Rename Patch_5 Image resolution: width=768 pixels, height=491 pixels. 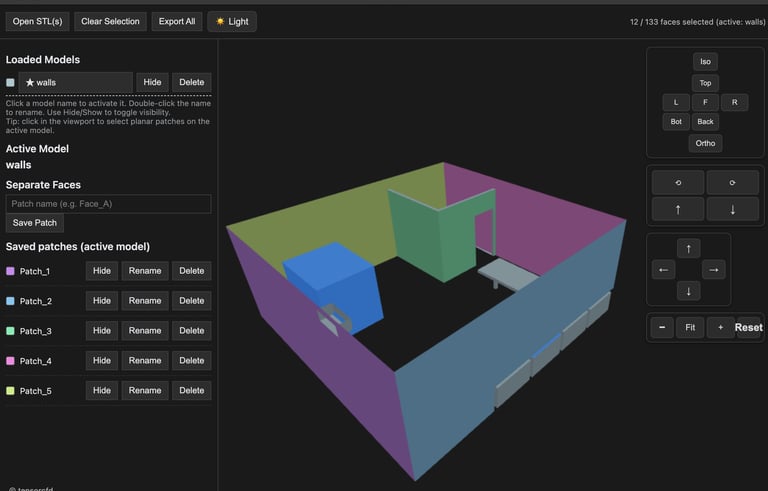(145, 391)
